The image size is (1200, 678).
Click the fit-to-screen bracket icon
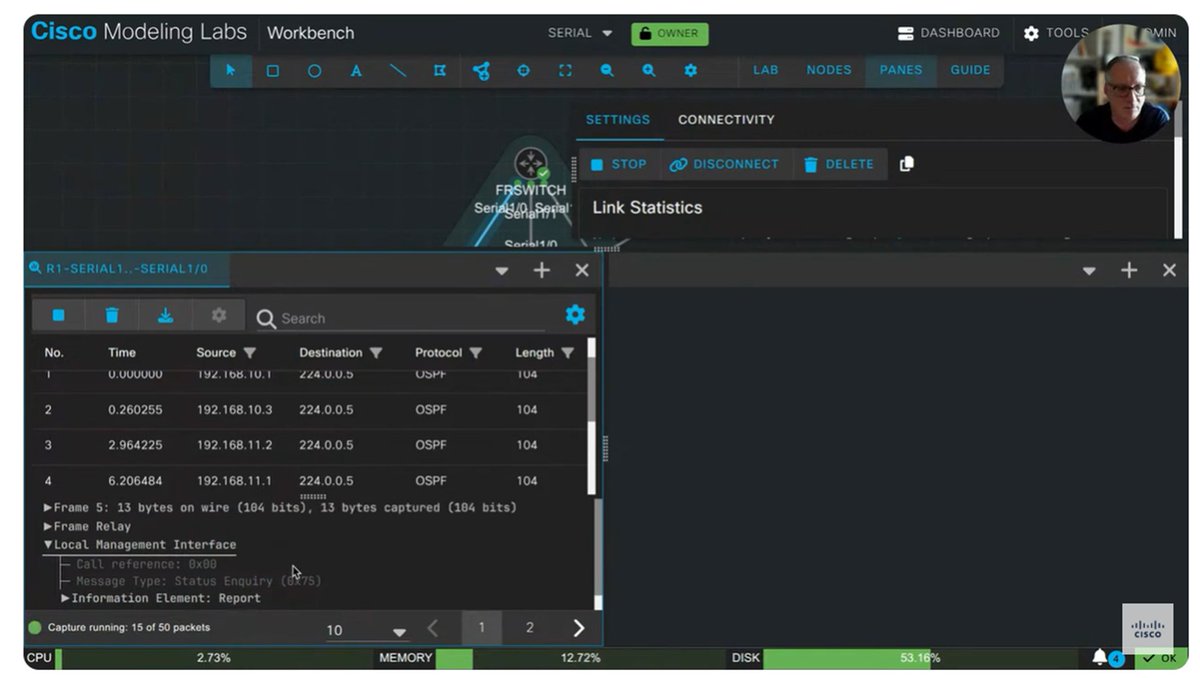point(565,71)
